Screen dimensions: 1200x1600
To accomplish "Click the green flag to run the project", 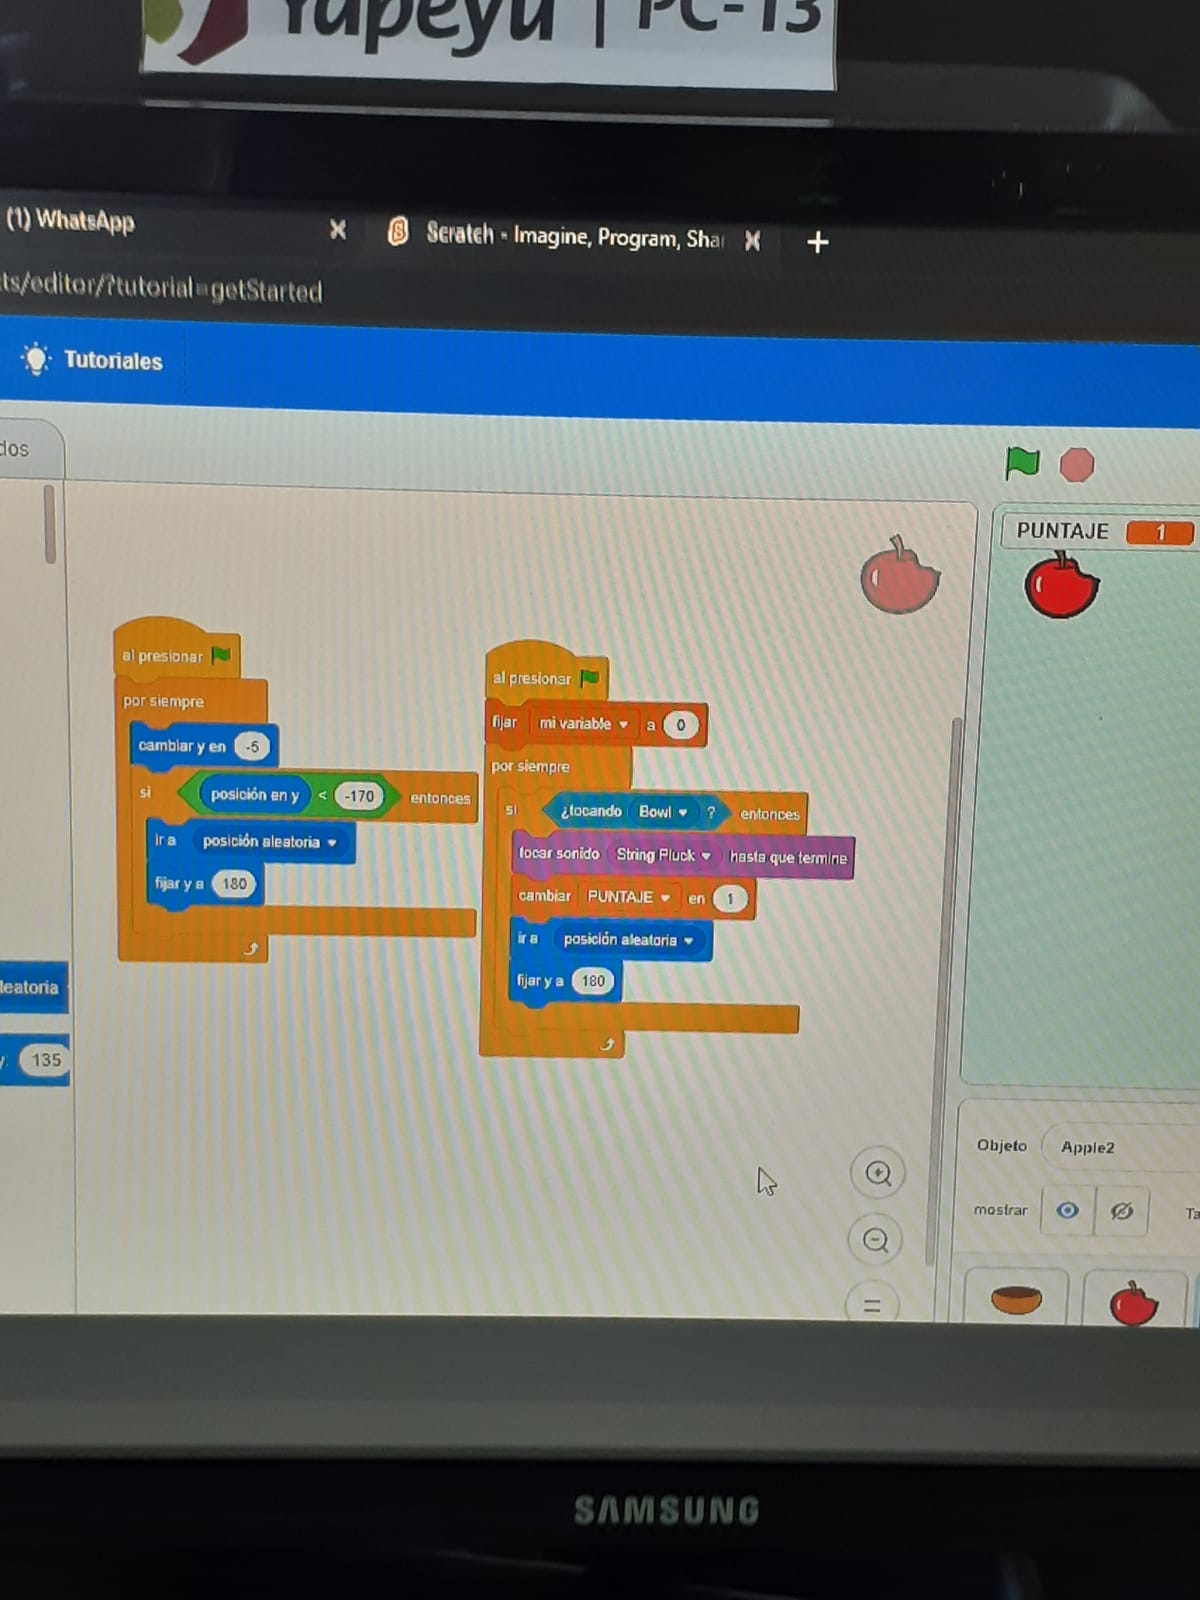I will (1022, 463).
